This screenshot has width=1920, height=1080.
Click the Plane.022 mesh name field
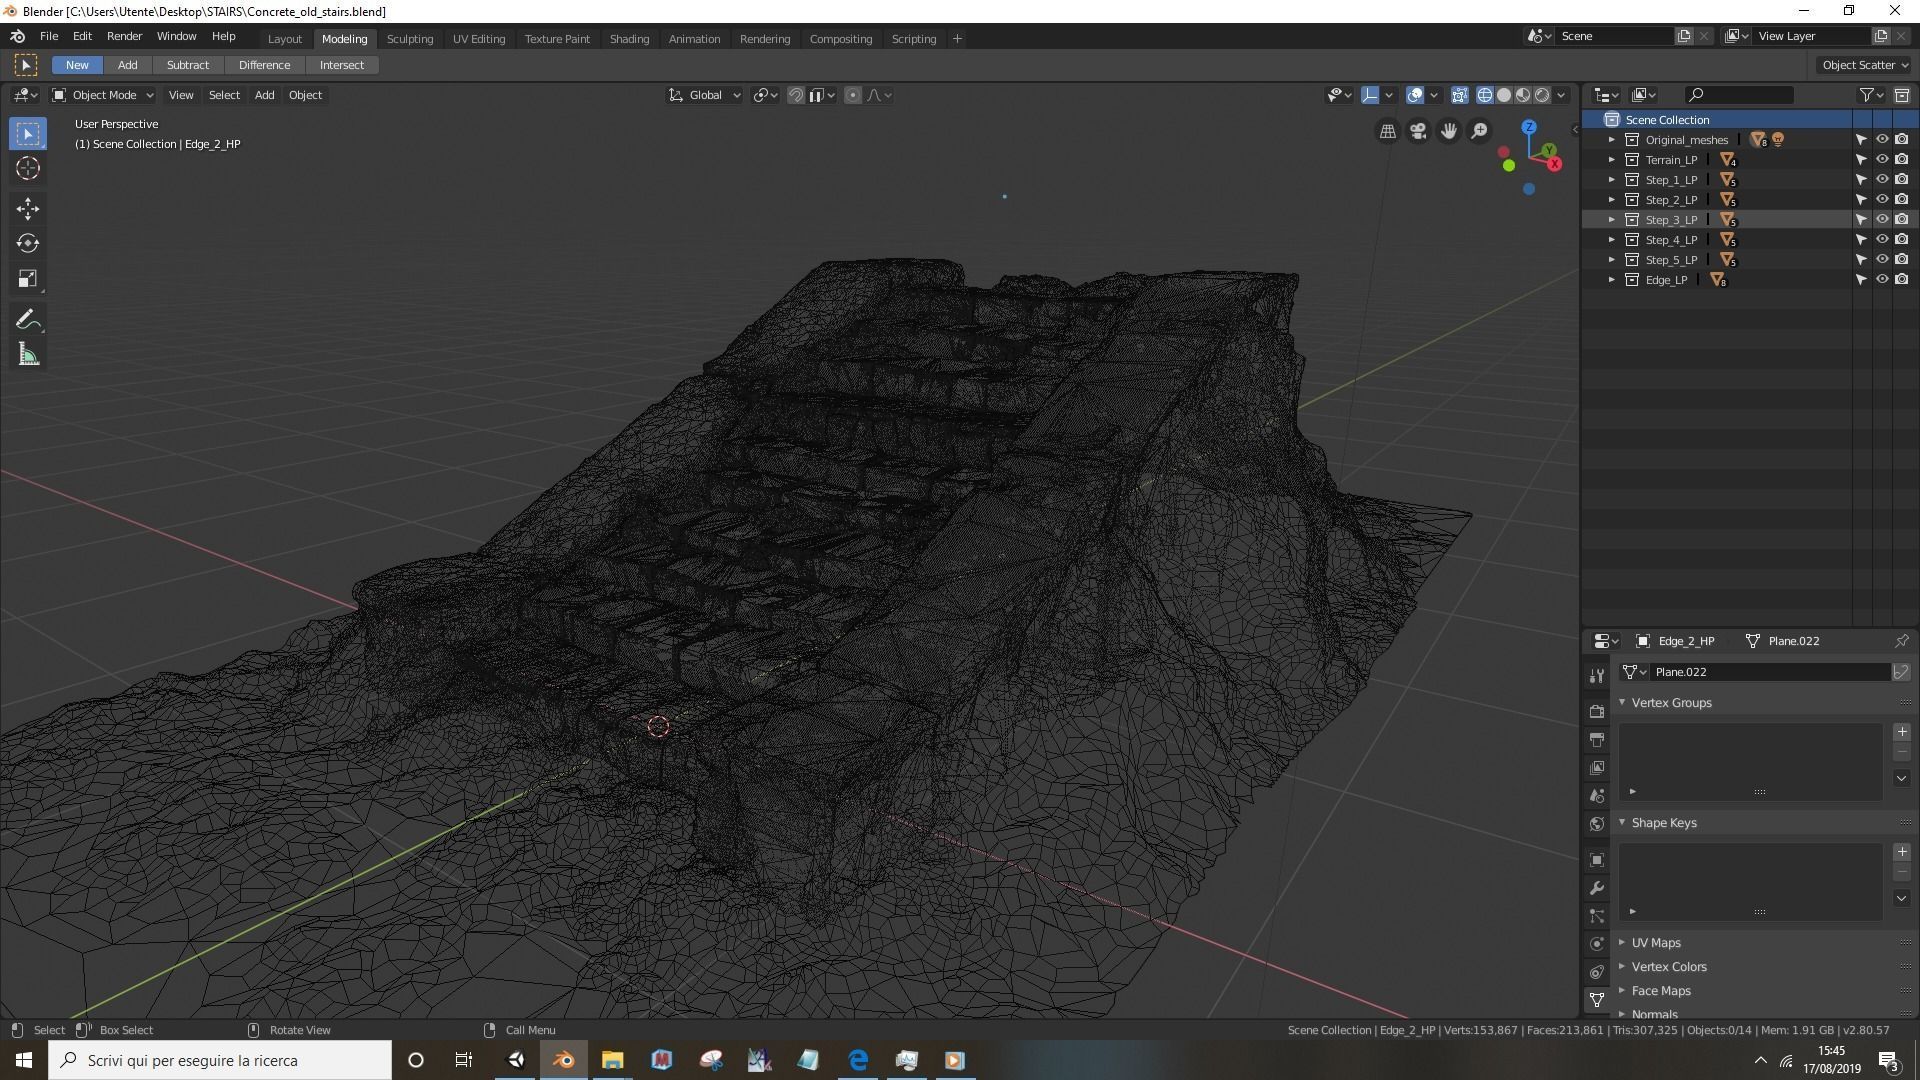[x=1770, y=672]
